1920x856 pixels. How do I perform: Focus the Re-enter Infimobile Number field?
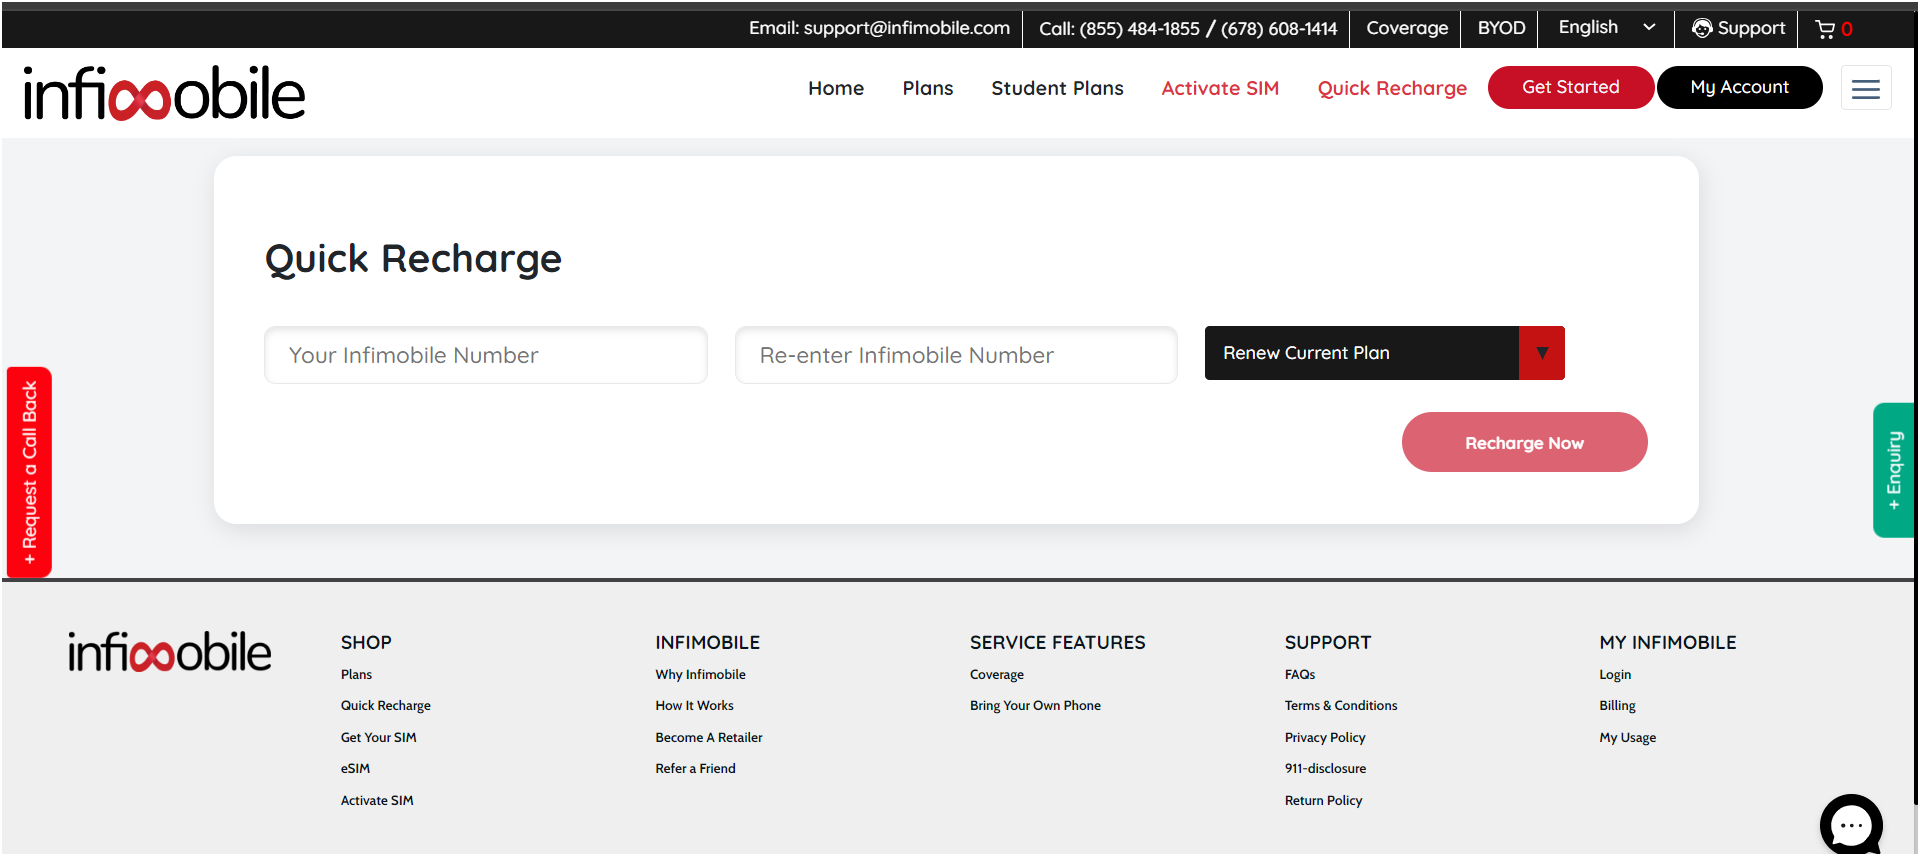pos(956,355)
